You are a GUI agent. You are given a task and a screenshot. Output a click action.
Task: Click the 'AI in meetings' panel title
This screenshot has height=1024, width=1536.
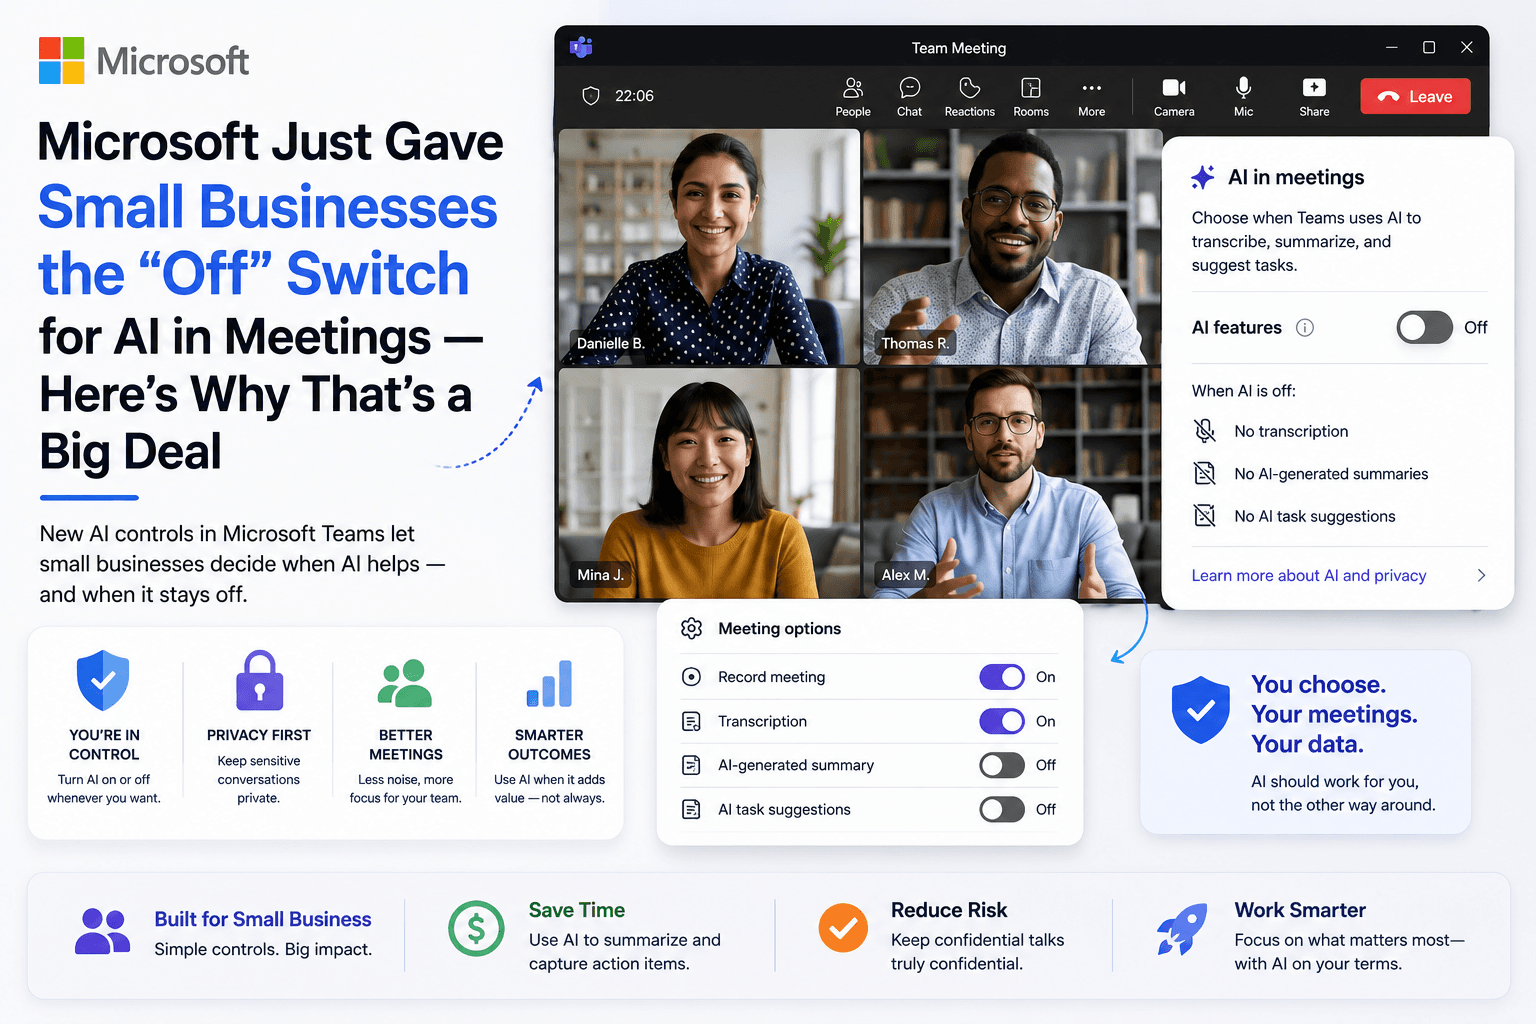(x=1296, y=177)
